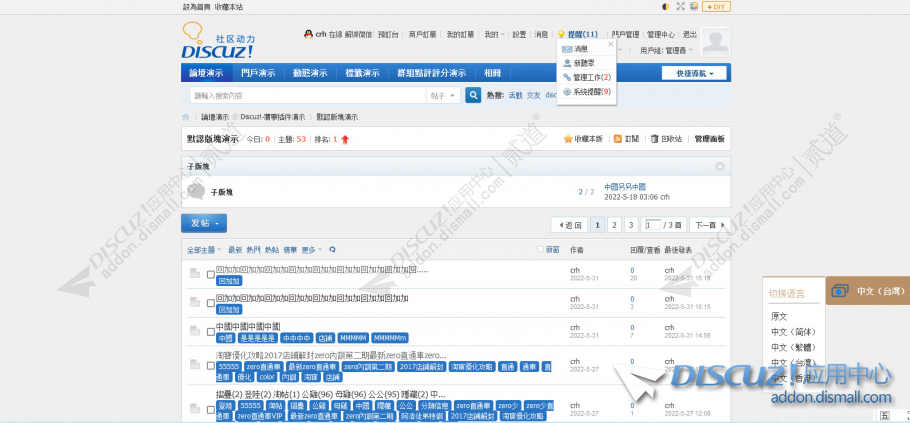Open the 發帖 dropdown button
Screen dimensions: 910x423
(204, 223)
